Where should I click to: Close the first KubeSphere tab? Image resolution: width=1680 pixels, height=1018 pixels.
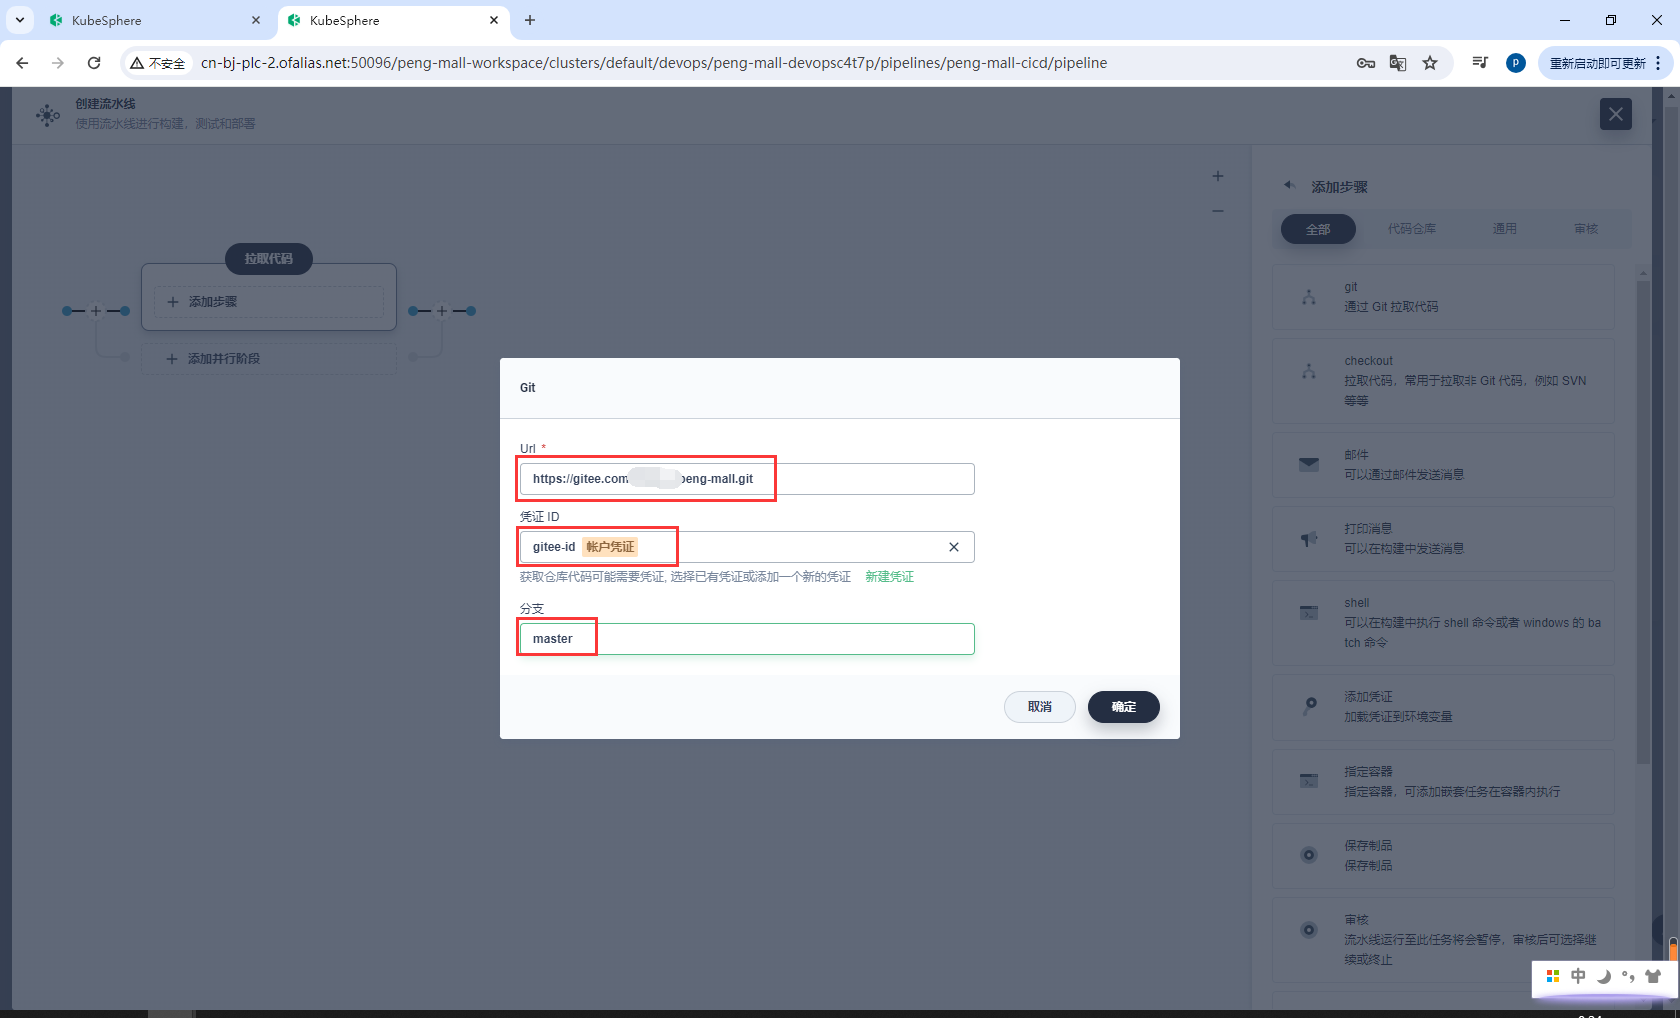(256, 20)
